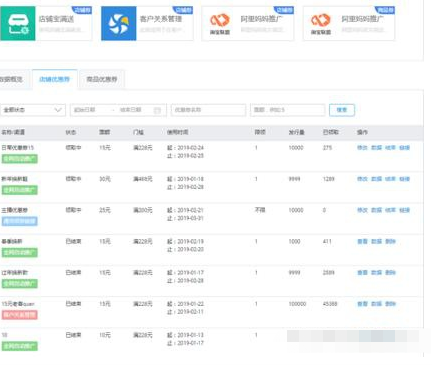Click the green tag under 日常优惠券15
Screen dimensions: 432x365
click(20, 159)
